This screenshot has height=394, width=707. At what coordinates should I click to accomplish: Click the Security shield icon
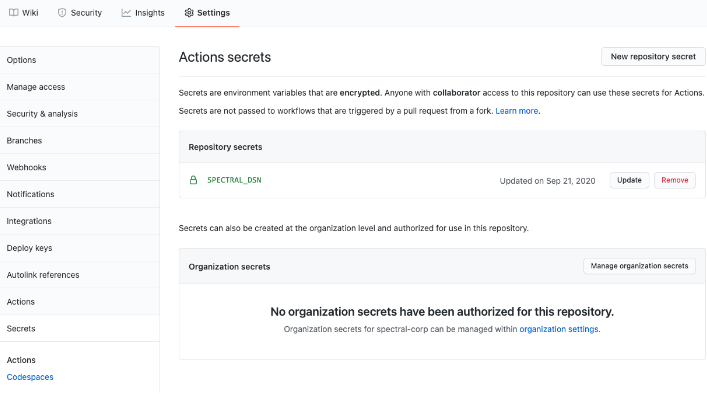point(62,13)
